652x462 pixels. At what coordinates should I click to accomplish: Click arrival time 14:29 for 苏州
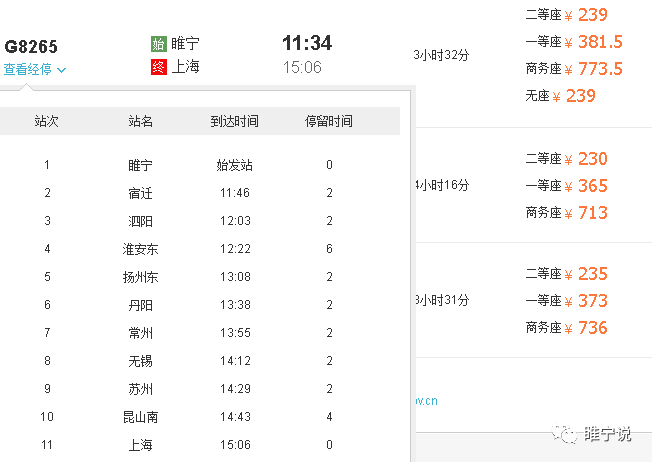[235, 389]
